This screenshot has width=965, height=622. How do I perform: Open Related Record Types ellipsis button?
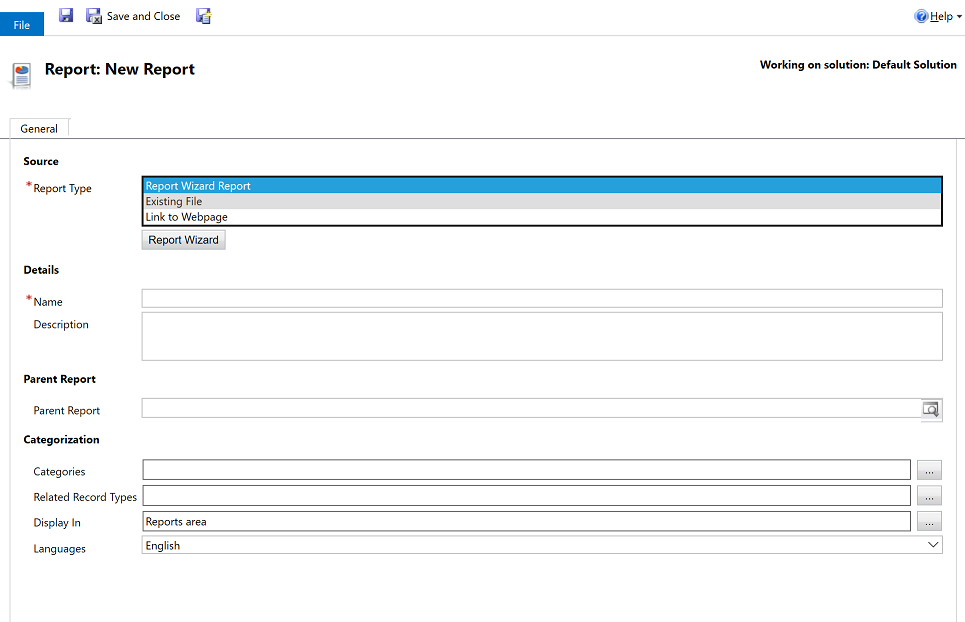tap(929, 495)
